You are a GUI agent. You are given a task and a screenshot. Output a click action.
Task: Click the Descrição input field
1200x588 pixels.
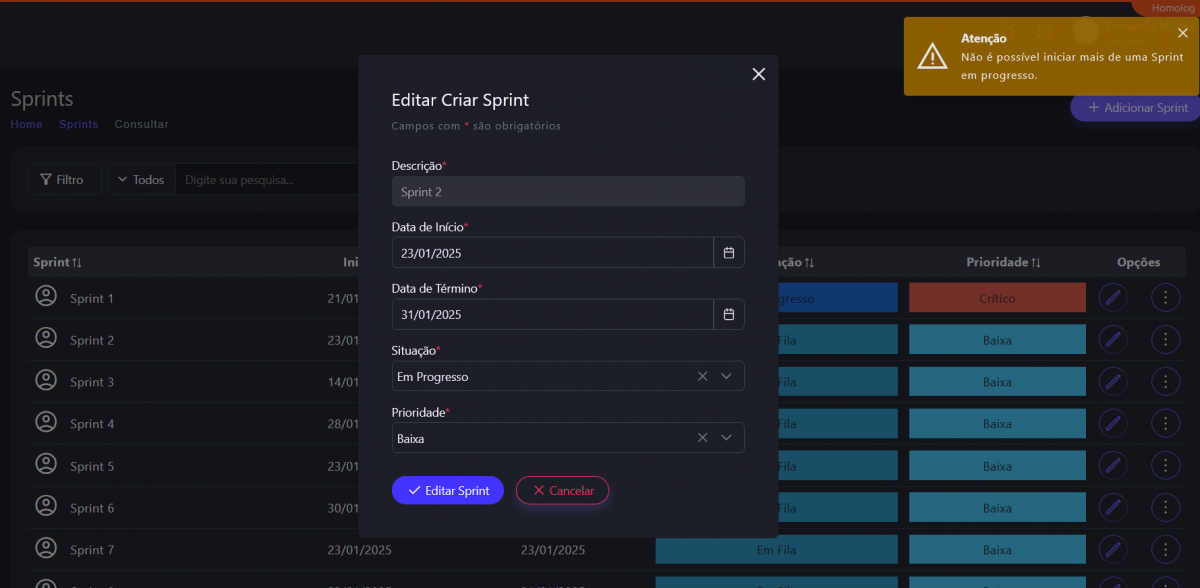pos(567,191)
